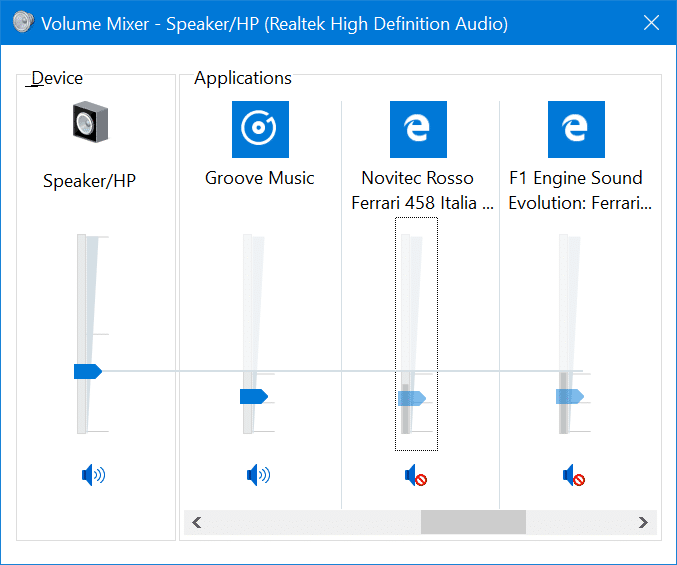Click the Speaker/HP device label
Image resolution: width=677 pixels, height=565 pixels.
coord(89,181)
